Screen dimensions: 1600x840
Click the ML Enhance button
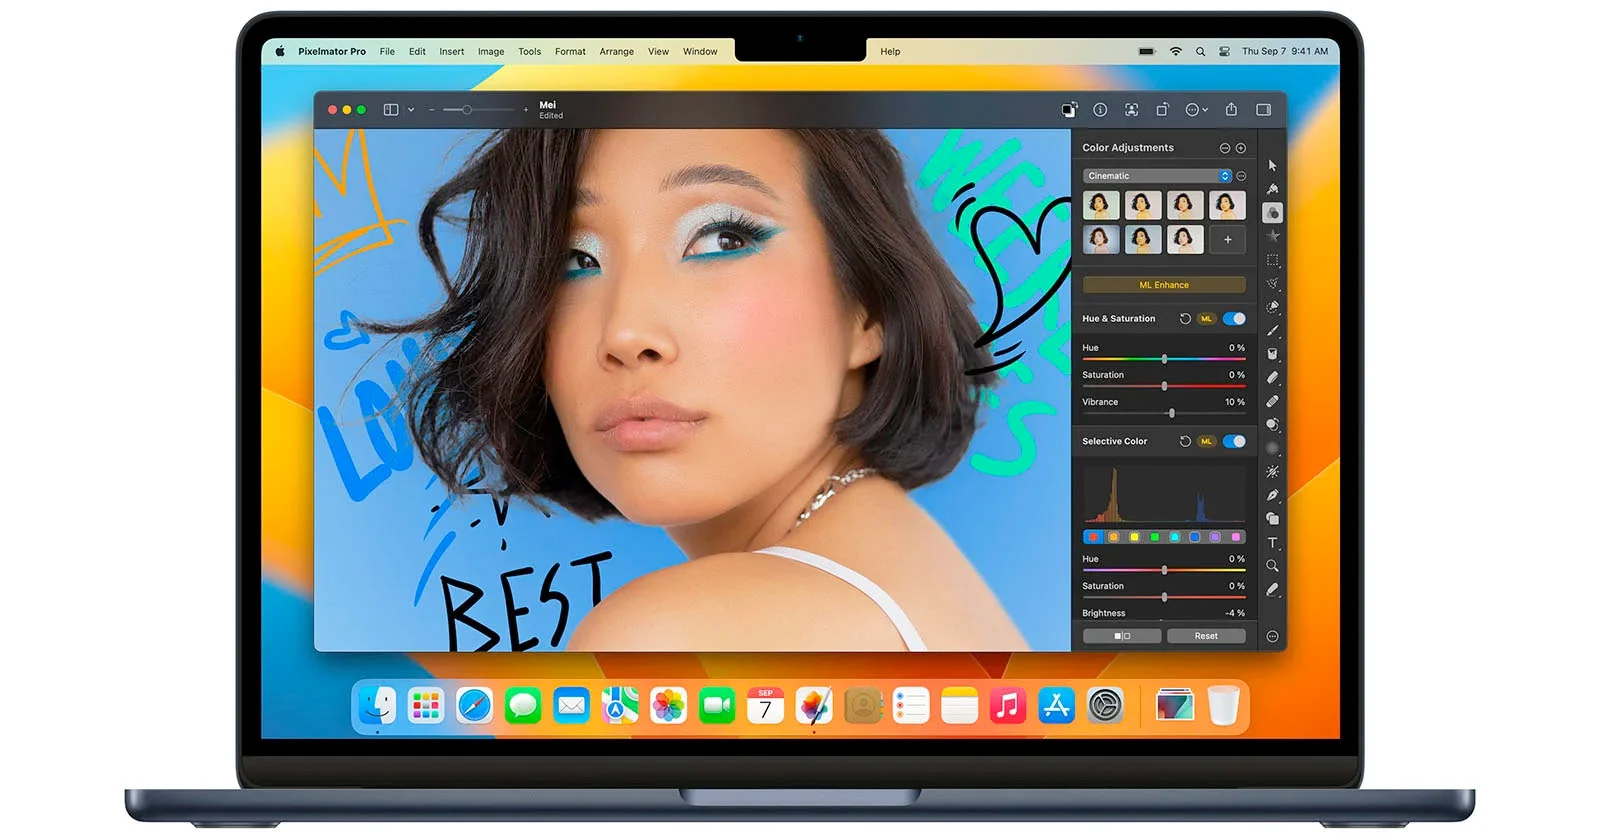click(x=1164, y=285)
